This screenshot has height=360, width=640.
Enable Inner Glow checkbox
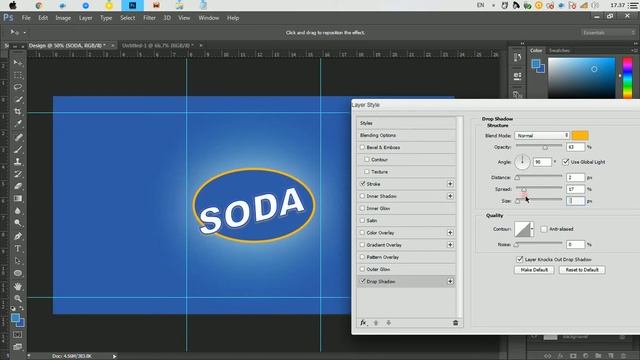coord(362,208)
